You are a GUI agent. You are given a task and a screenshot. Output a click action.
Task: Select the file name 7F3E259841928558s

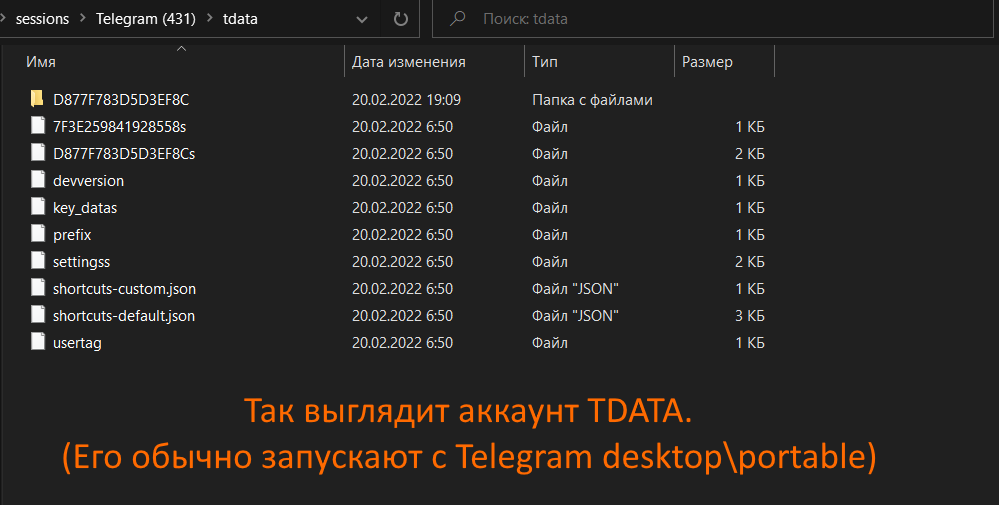pos(120,127)
